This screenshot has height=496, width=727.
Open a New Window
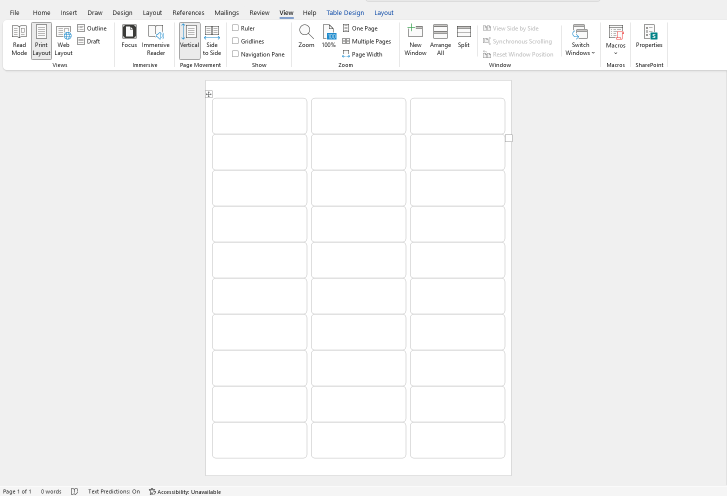click(415, 40)
